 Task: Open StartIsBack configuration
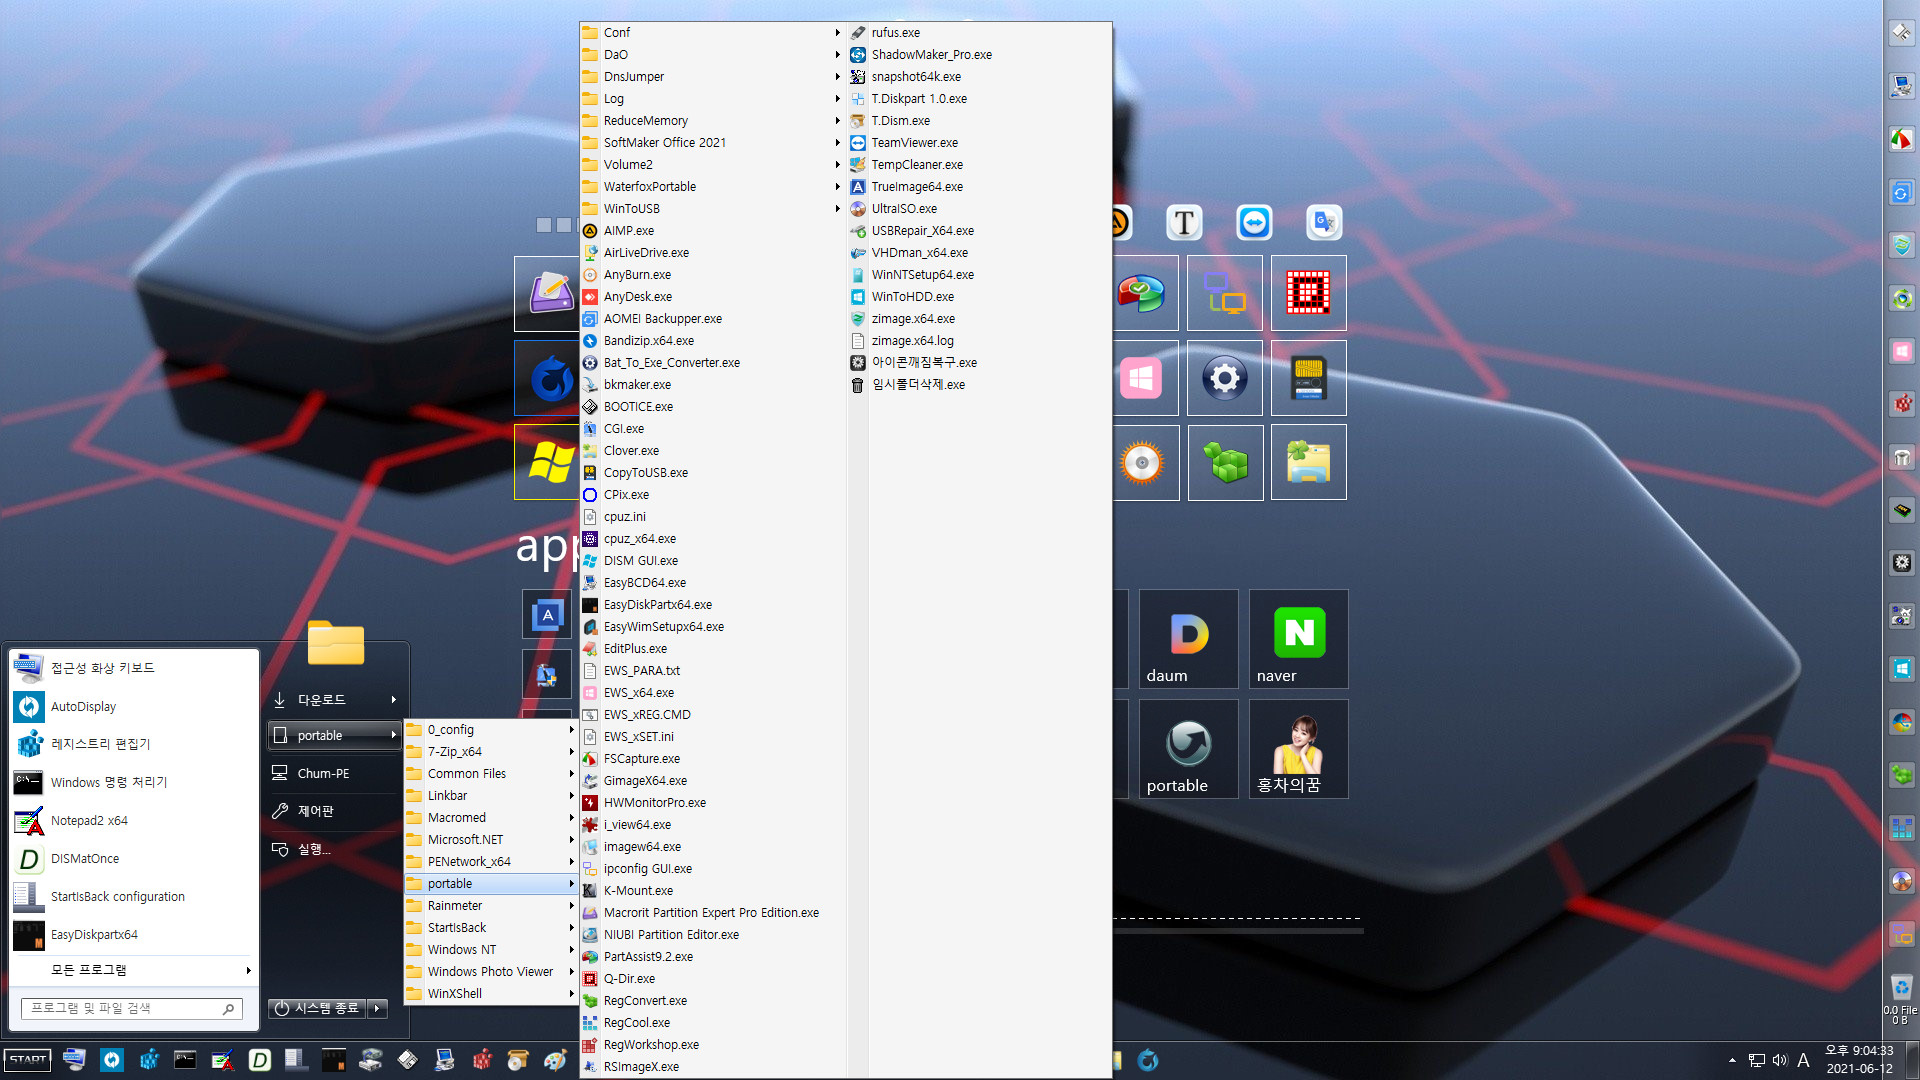134,896
